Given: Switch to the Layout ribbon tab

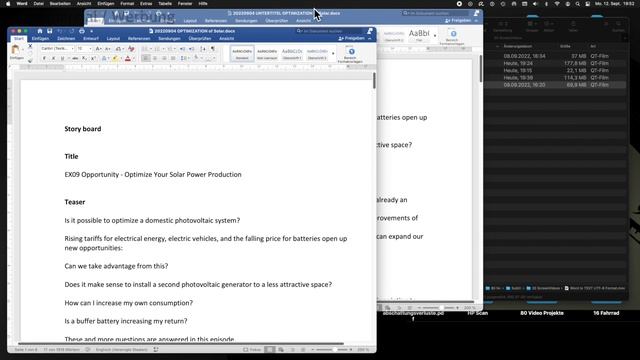Looking at the screenshot, I should pos(113,38).
